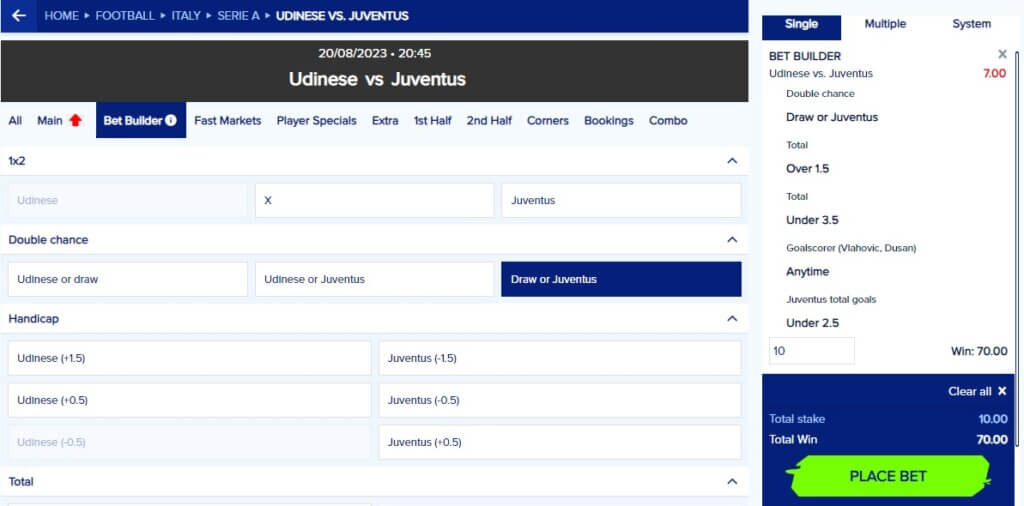Go to FOOTBALL breadcrumb
The image size is (1024, 506).
[125, 16]
